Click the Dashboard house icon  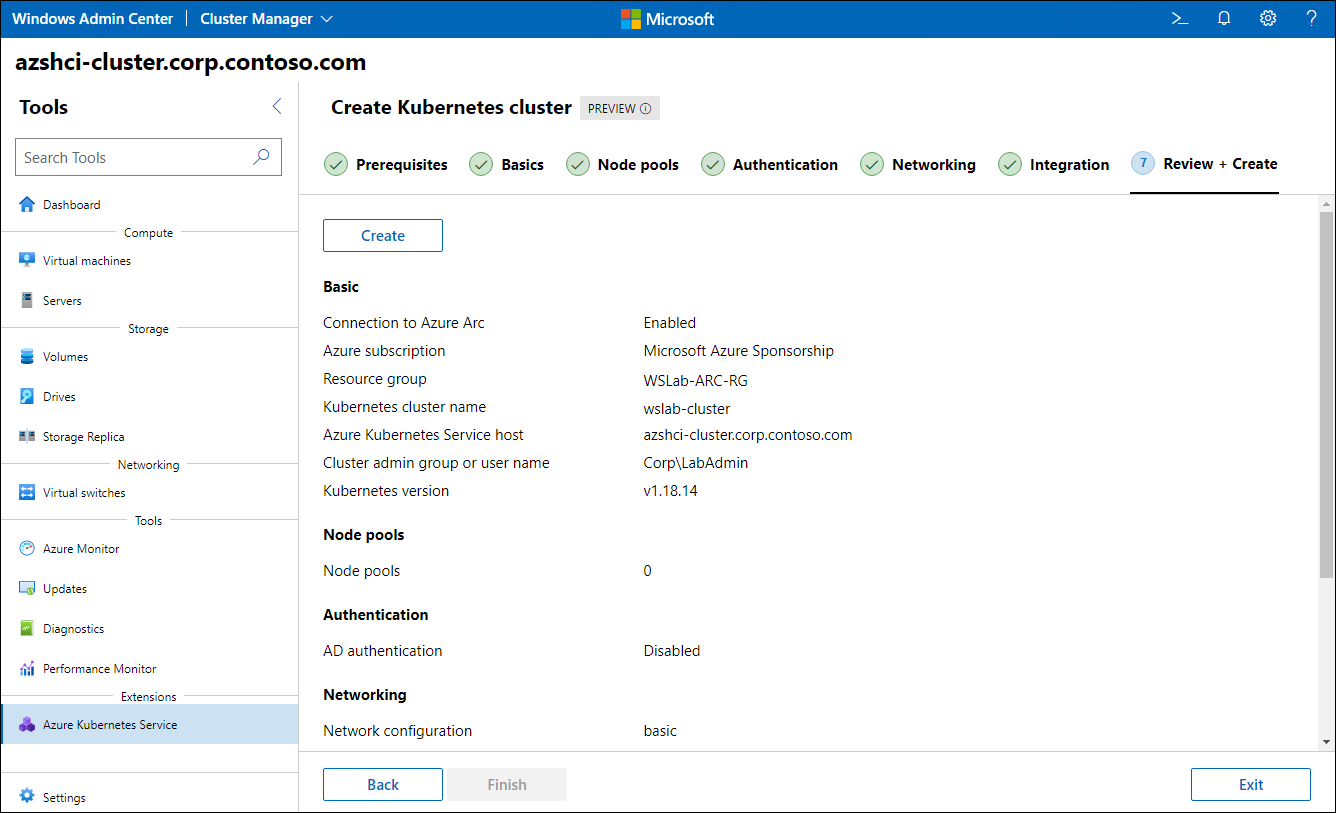(27, 204)
